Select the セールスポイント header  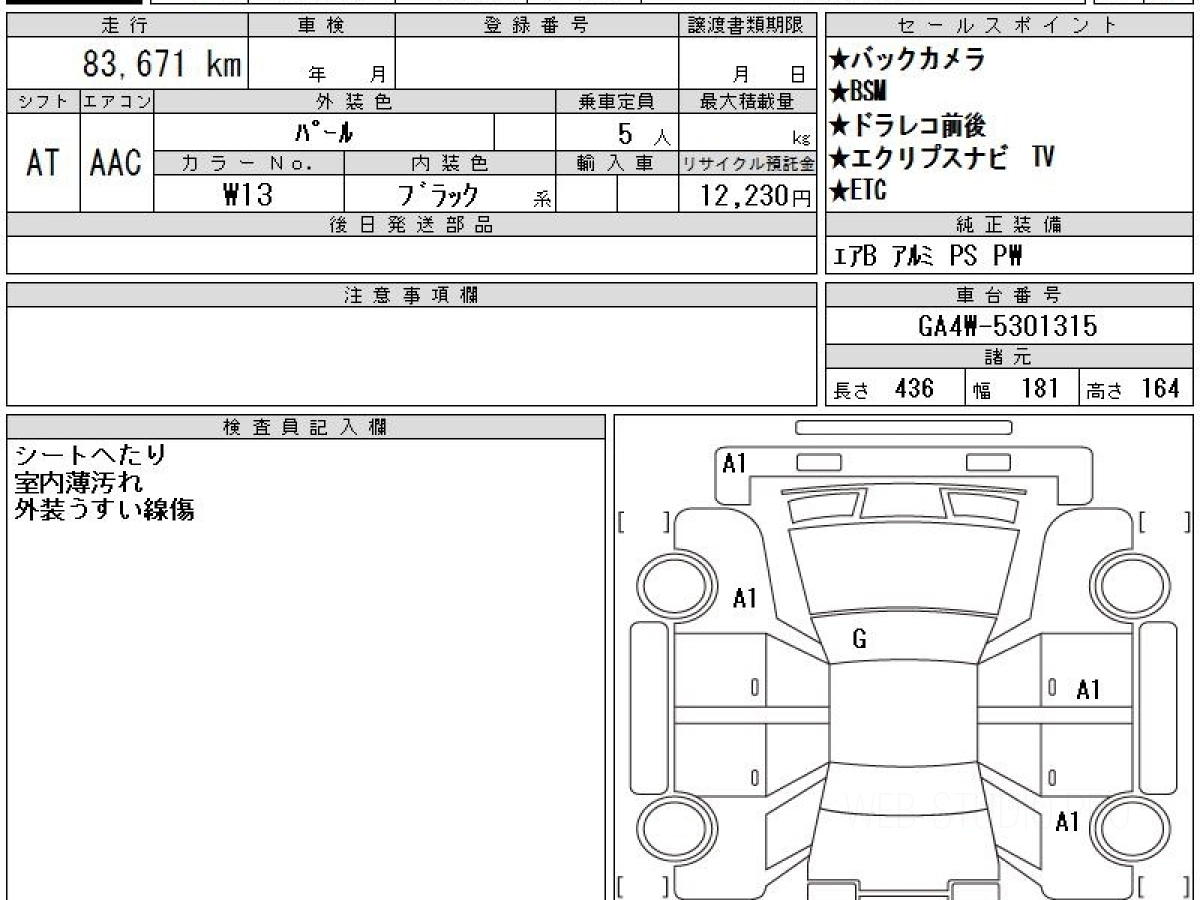(x=1009, y=26)
